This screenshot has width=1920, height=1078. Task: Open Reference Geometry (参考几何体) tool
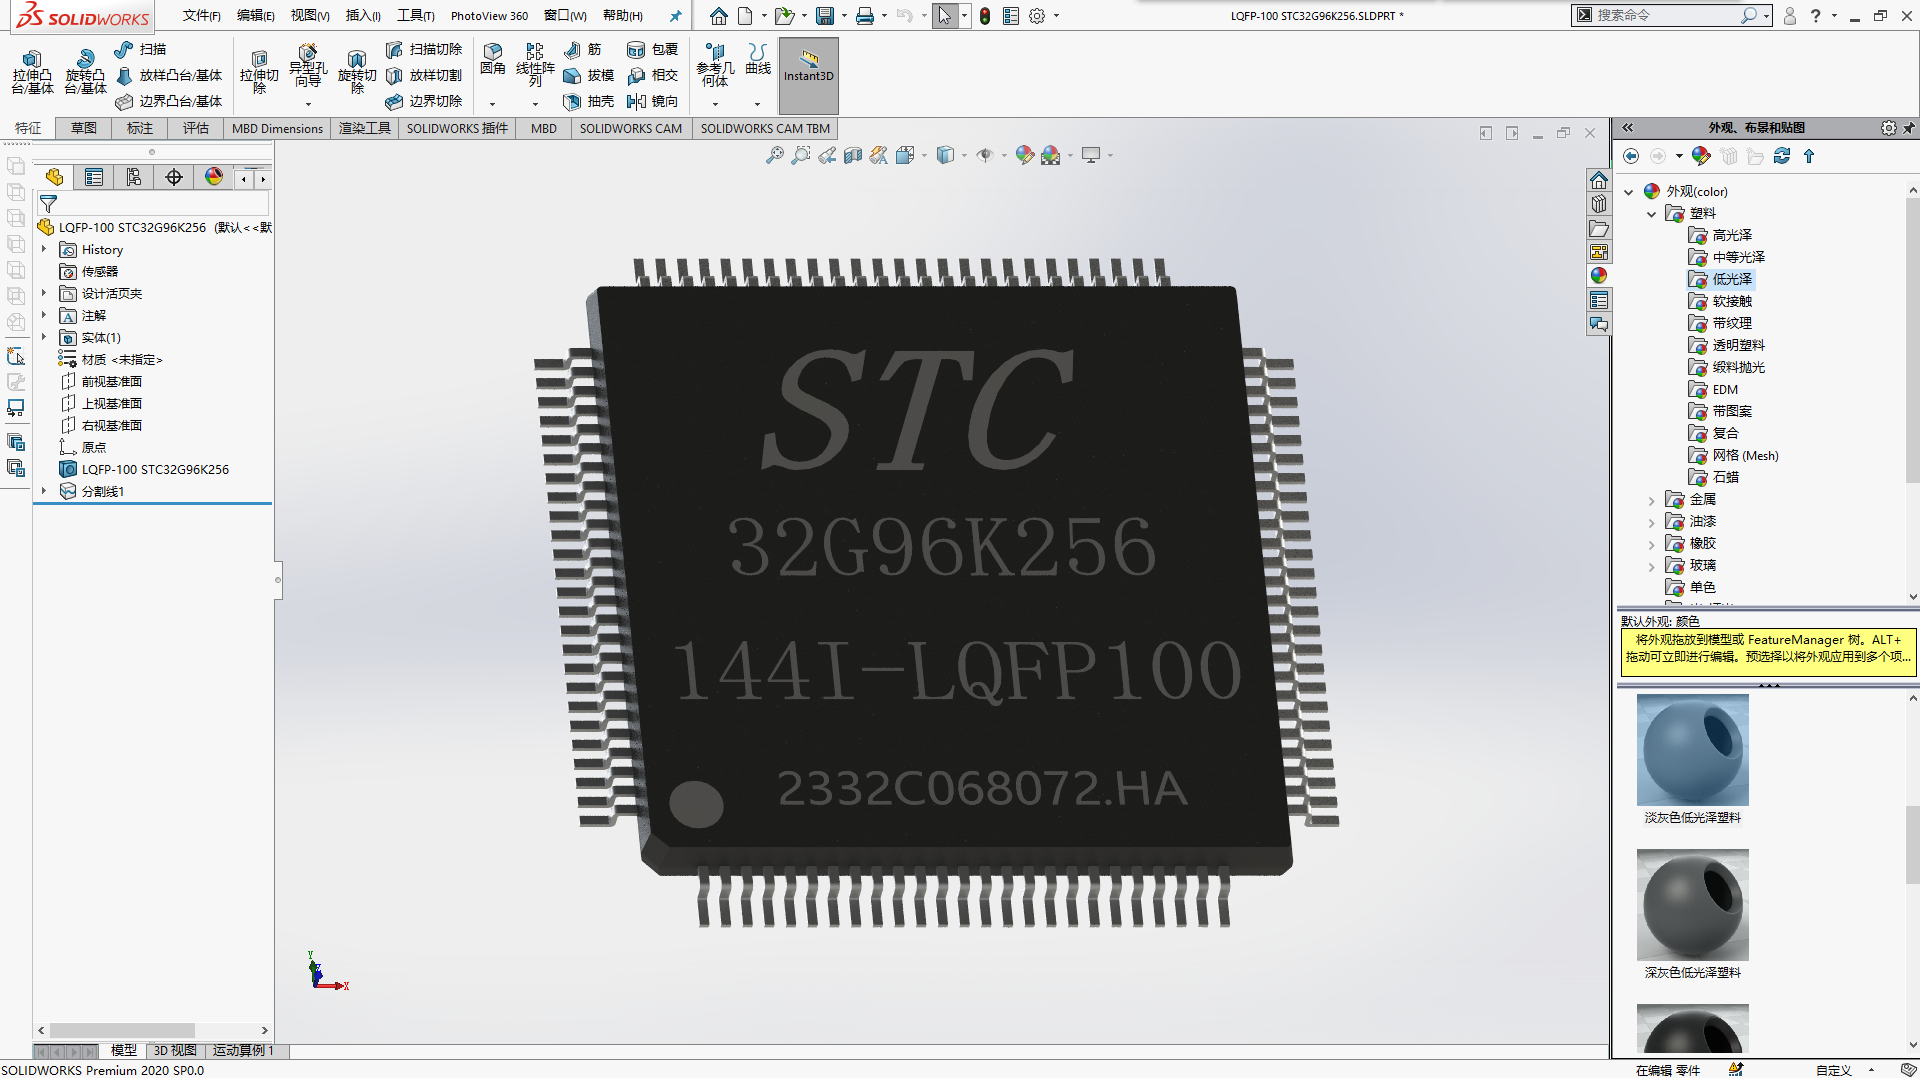[x=715, y=65]
